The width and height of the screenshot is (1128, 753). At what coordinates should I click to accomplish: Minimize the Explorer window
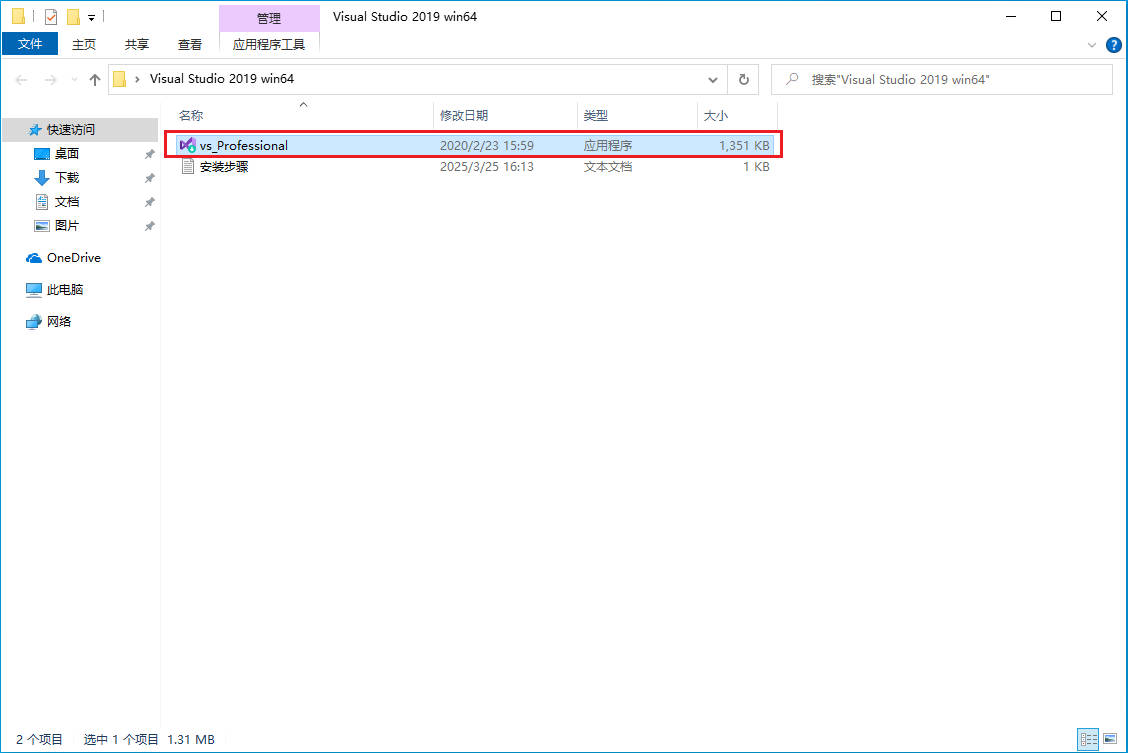pos(1011,17)
